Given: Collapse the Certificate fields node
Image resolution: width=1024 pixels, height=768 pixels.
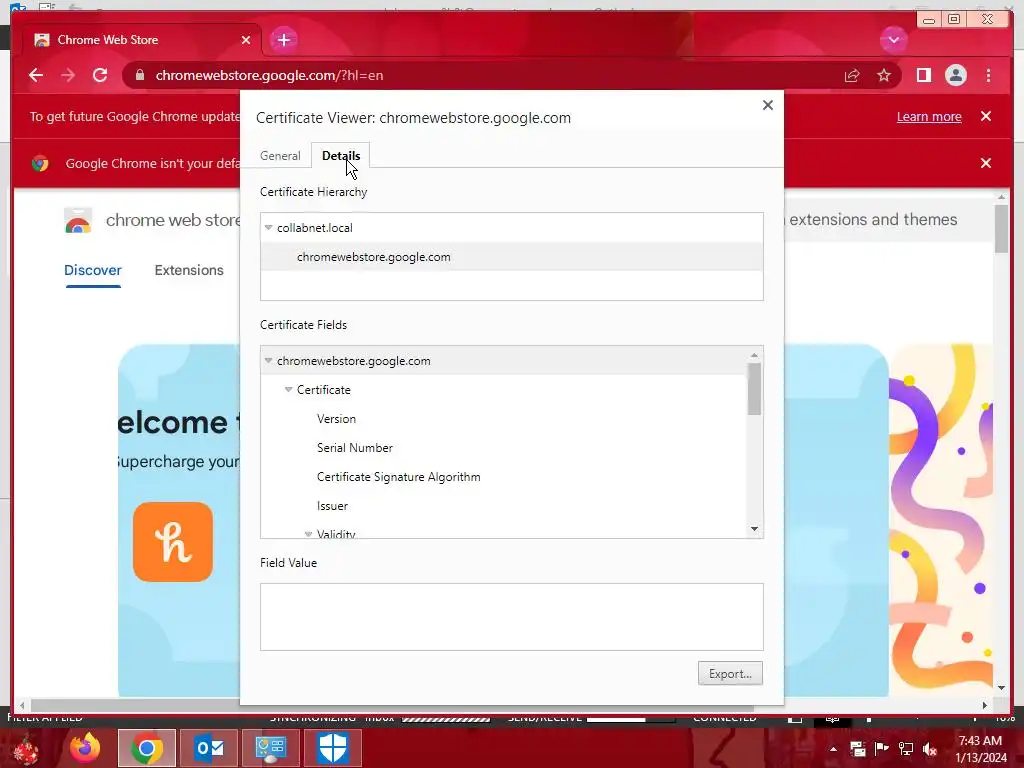Looking at the screenshot, I should click(288, 389).
